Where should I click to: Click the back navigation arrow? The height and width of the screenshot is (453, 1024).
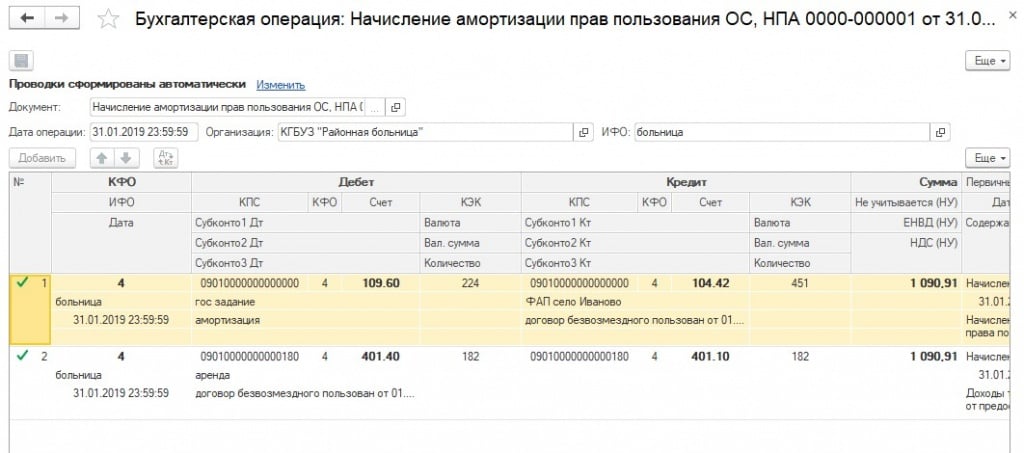[27, 19]
